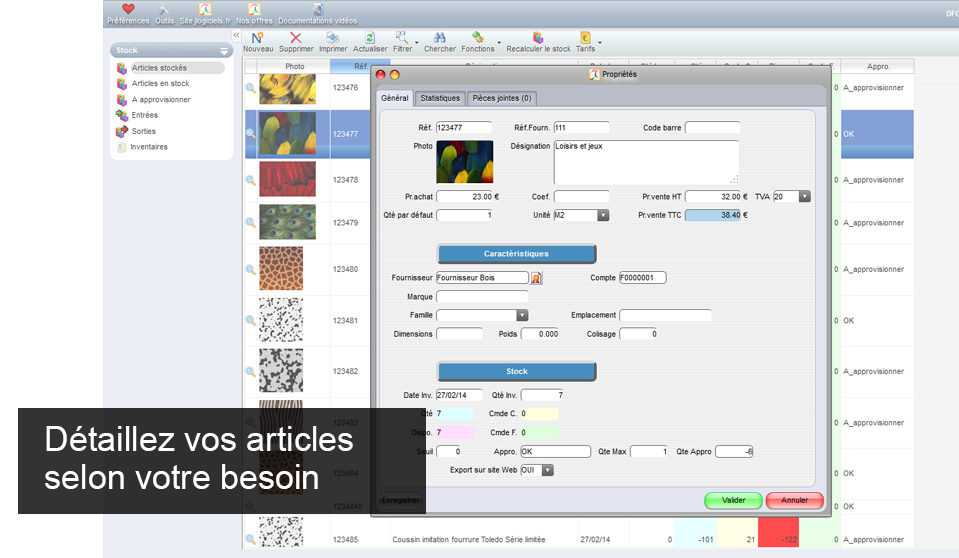Click the Imprimer printer icon
Viewport: 959px width, 558px height.
pos(333,38)
